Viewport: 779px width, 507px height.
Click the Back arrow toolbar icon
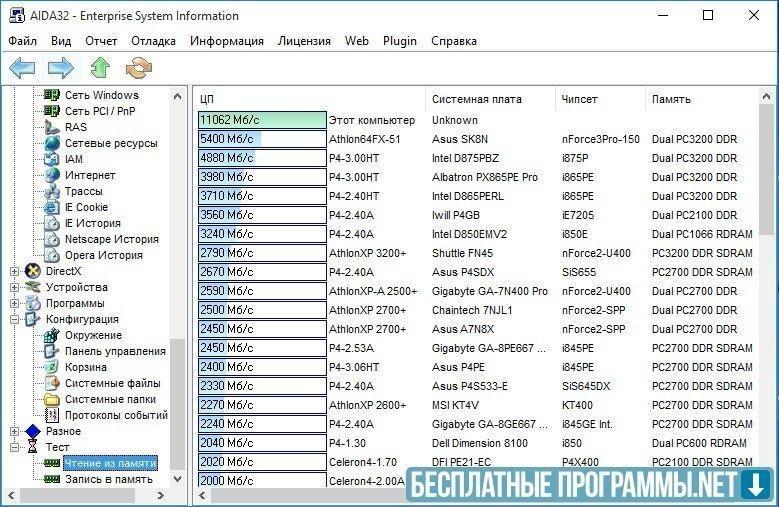[22, 68]
